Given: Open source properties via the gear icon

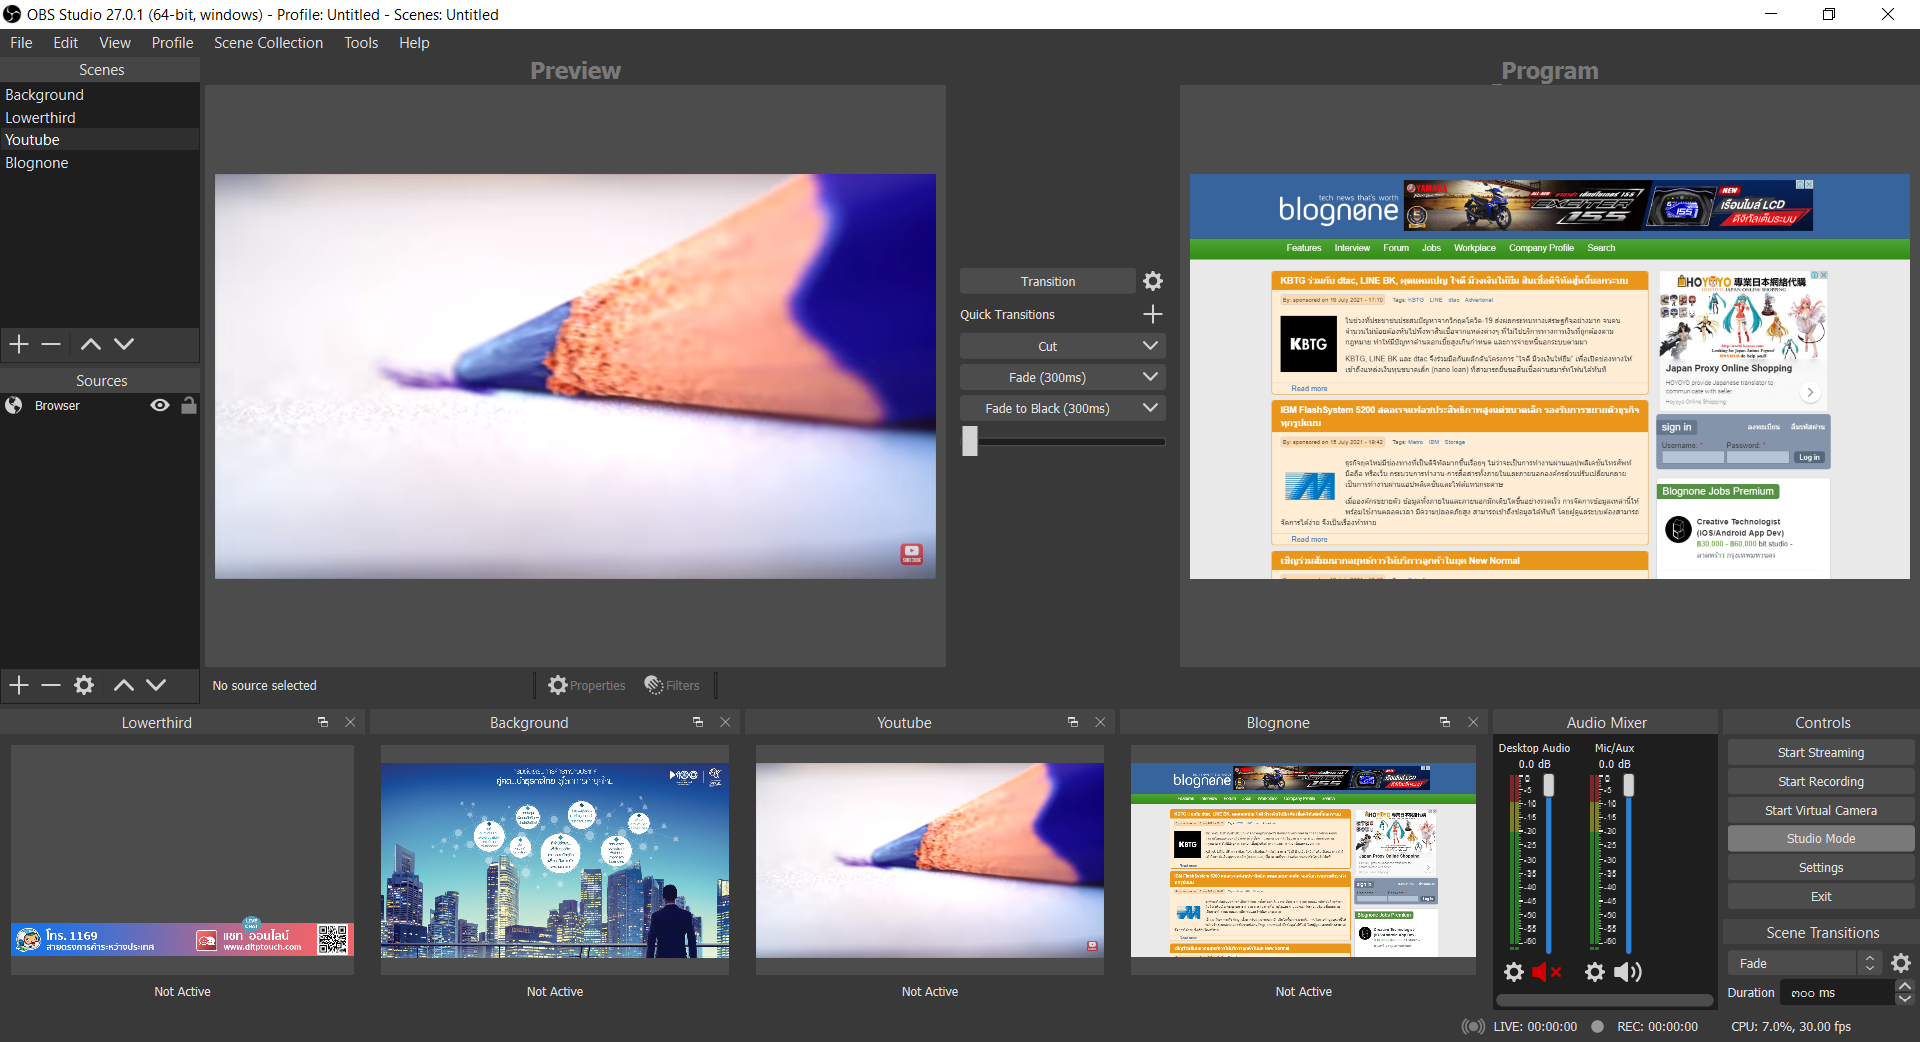Looking at the screenshot, I should tap(83, 685).
